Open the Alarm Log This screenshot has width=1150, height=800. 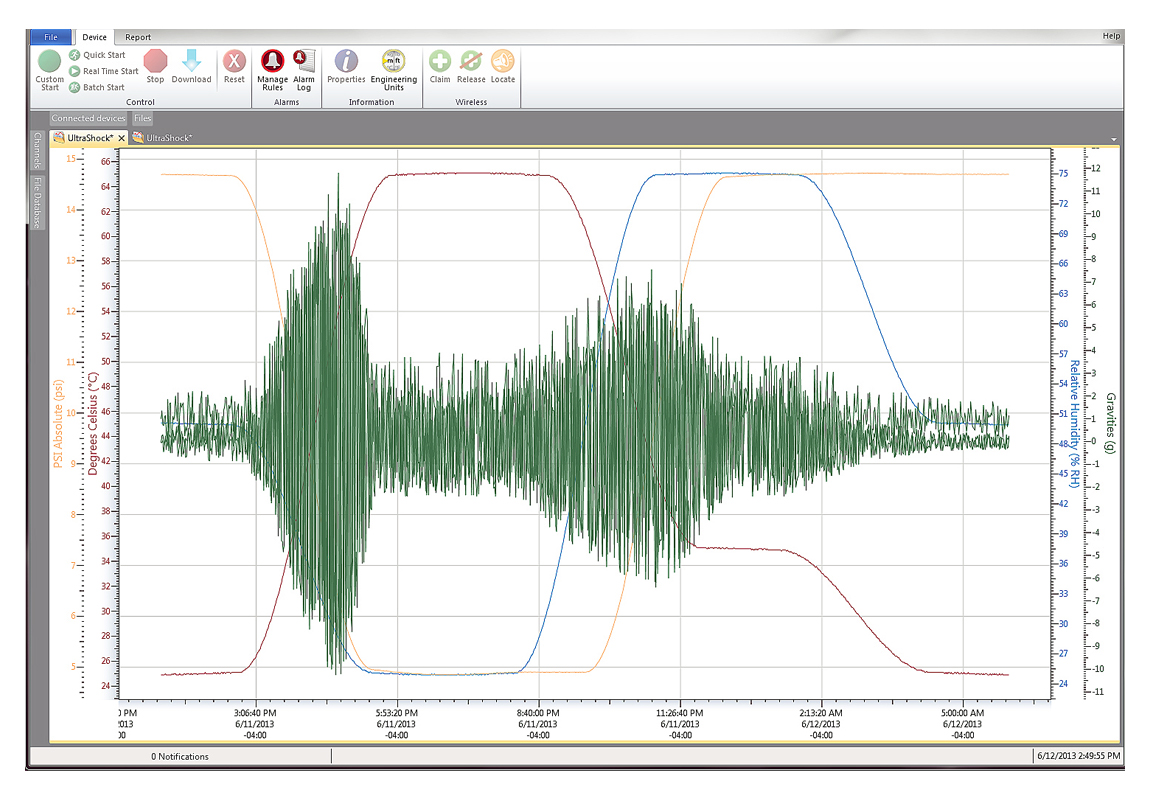click(x=304, y=62)
